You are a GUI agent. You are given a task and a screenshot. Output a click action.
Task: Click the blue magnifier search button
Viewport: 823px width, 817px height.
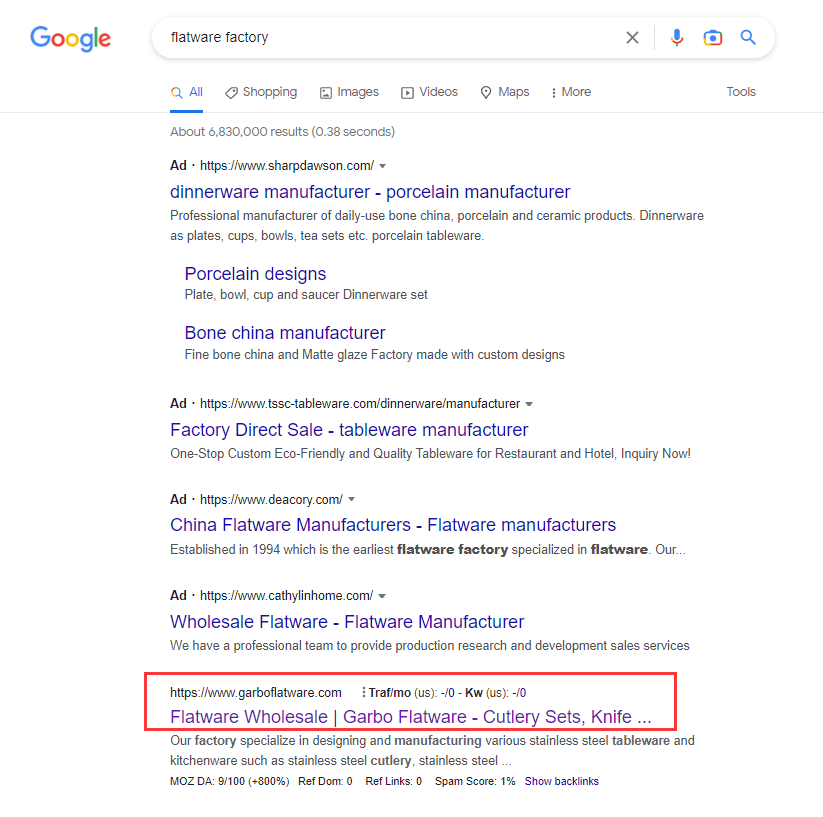[x=748, y=37]
